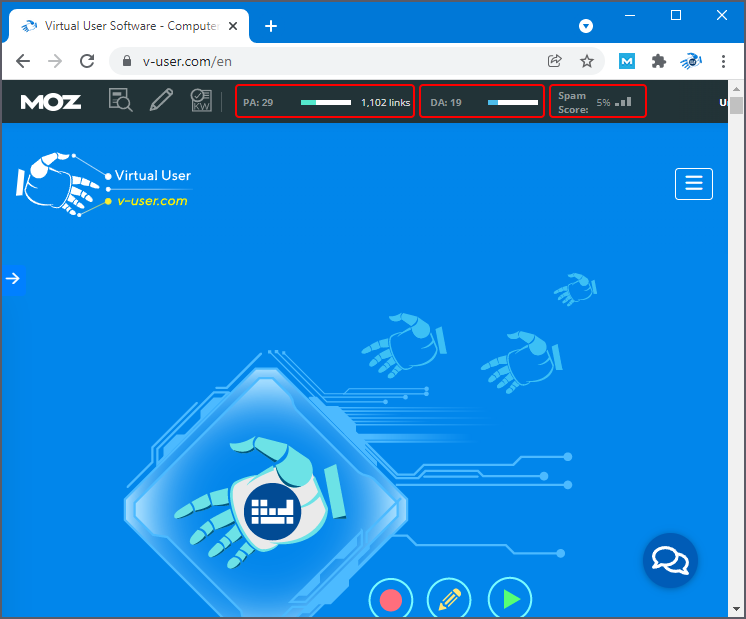The width and height of the screenshot is (746, 619).
Task: Click the MozBar extension icon
Action: (627, 61)
